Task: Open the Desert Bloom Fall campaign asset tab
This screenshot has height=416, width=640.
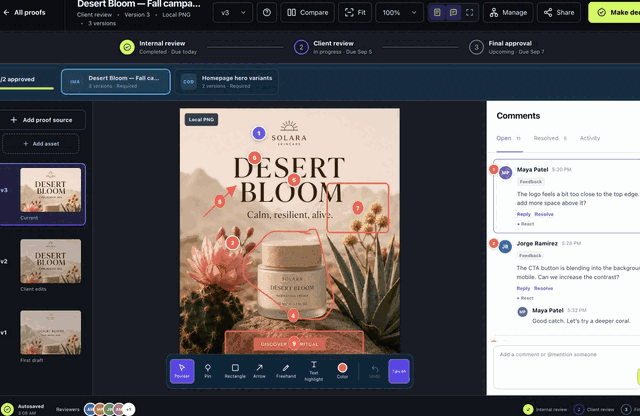Action: (x=116, y=82)
